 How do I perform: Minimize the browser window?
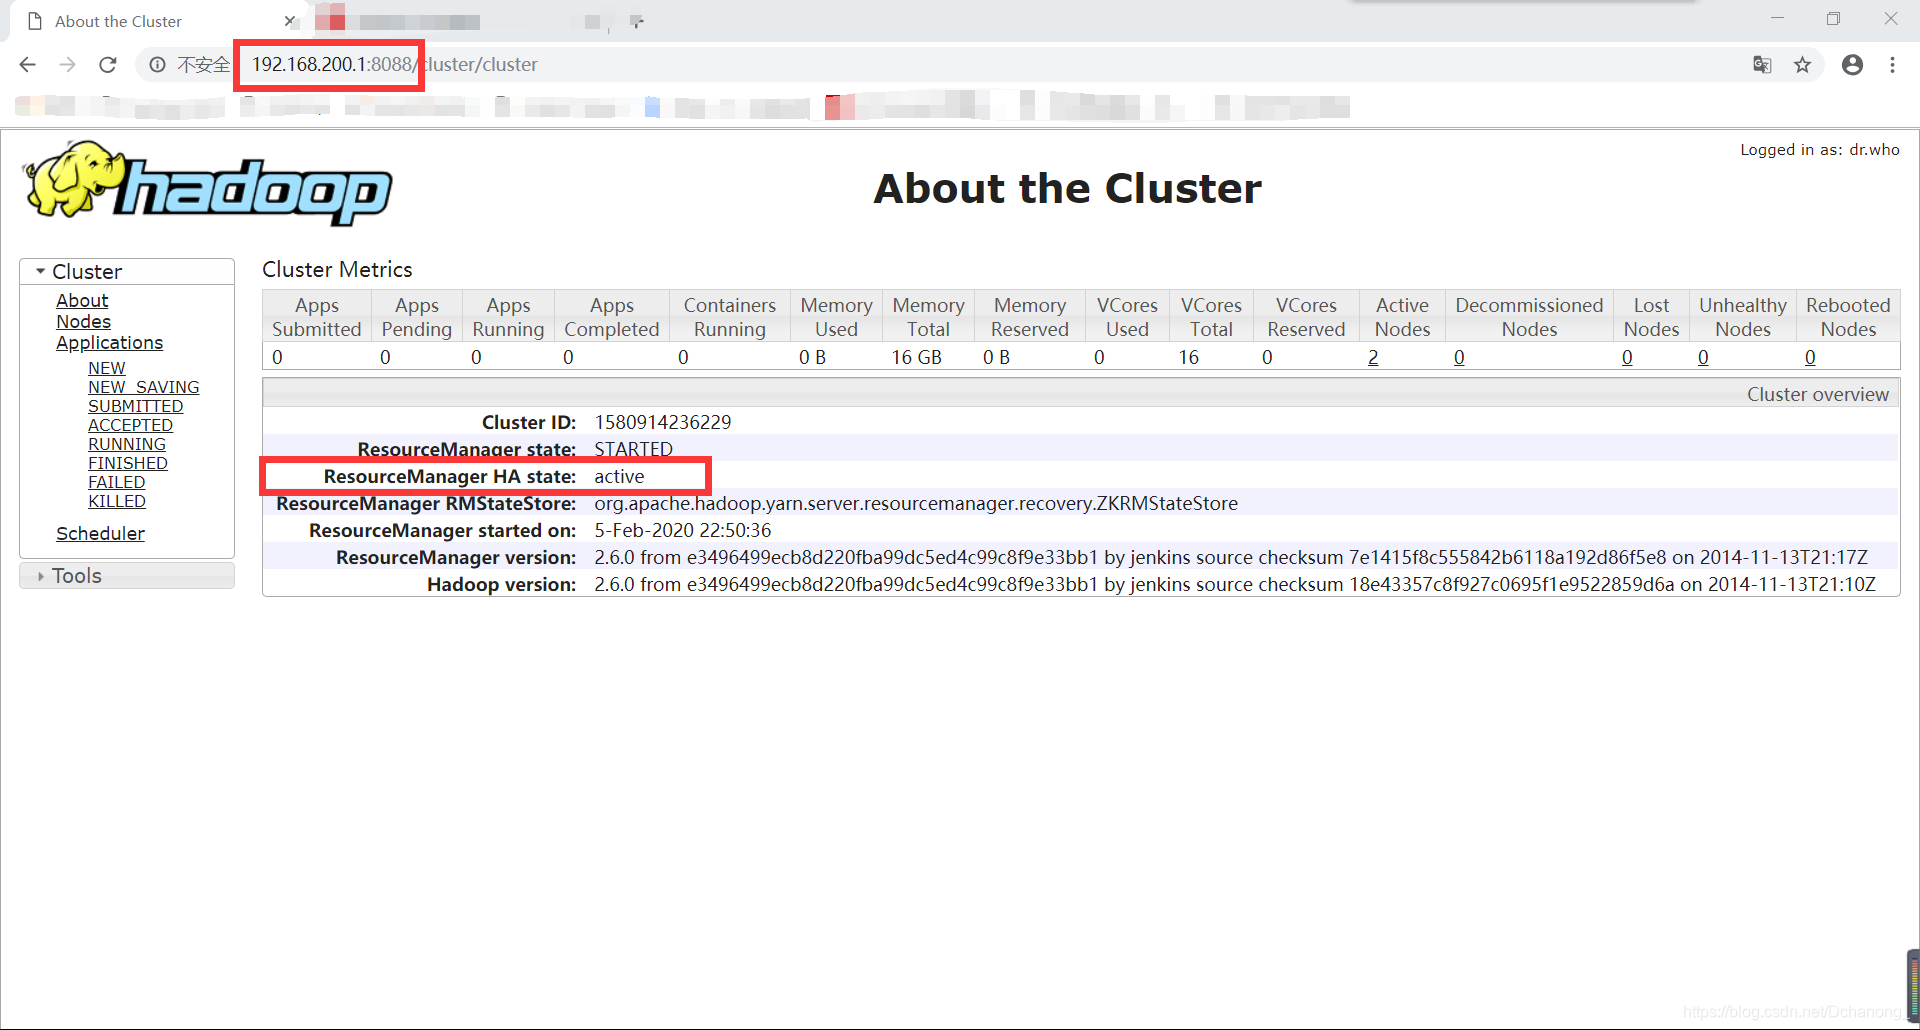(1777, 19)
